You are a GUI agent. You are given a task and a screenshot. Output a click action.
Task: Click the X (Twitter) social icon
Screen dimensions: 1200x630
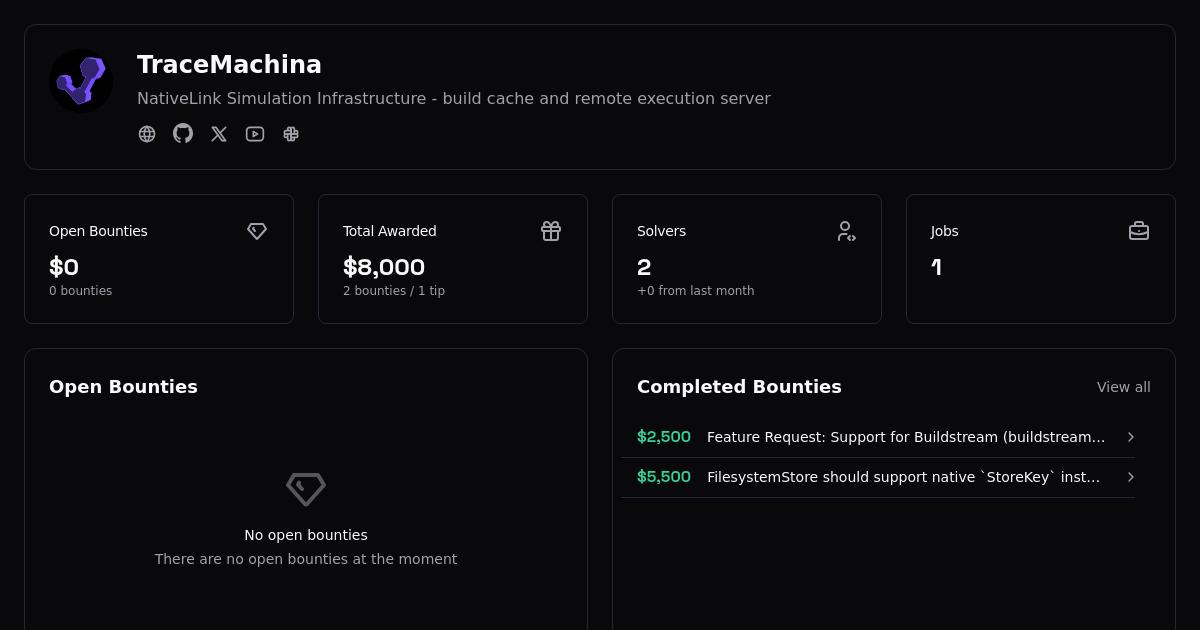point(219,134)
